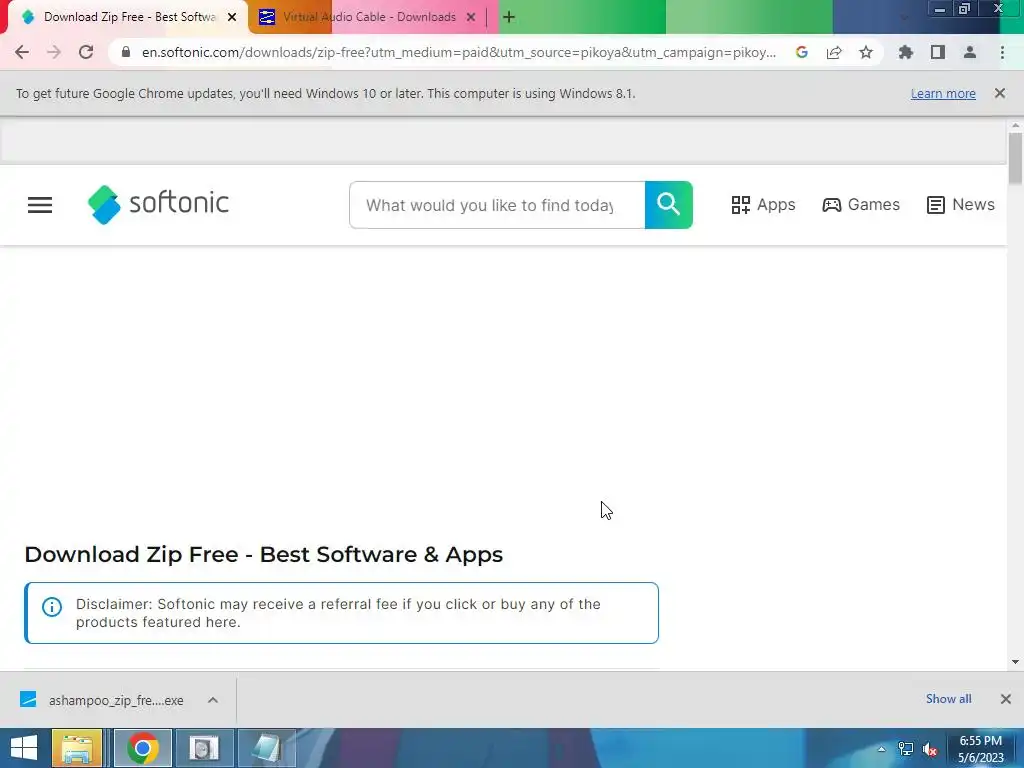Click the scrollbar down arrow
The height and width of the screenshot is (768, 1024).
[1015, 662]
